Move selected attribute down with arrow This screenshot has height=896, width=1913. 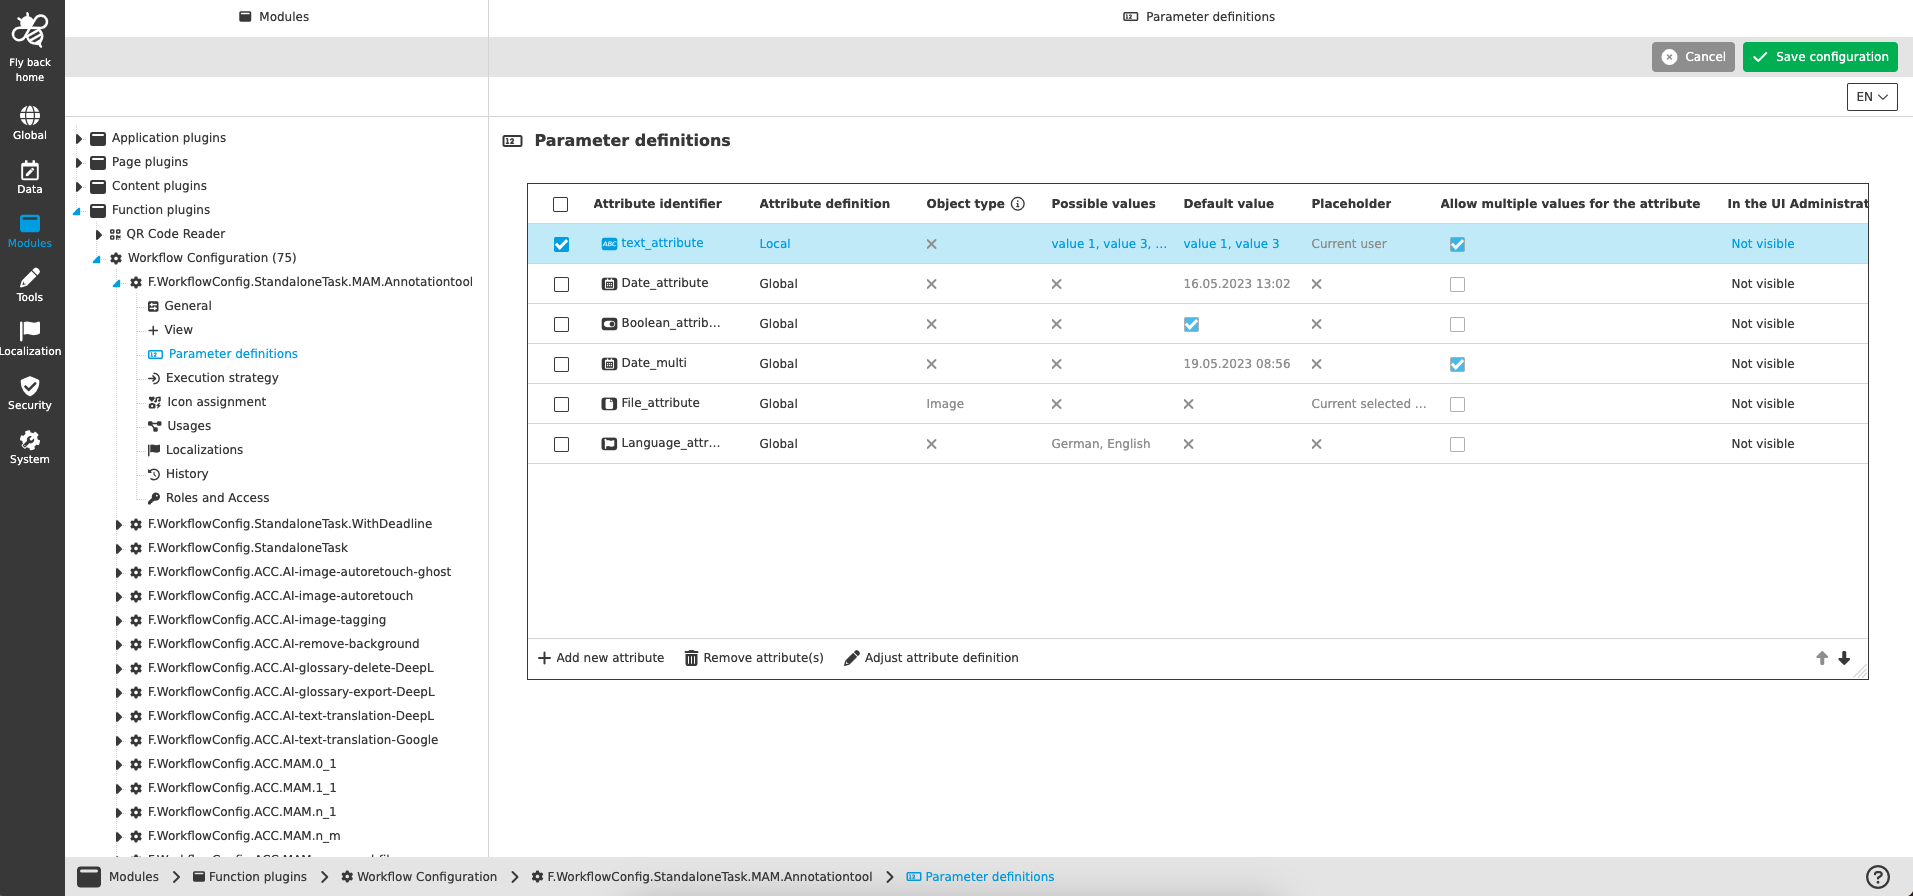pyautogui.click(x=1844, y=658)
